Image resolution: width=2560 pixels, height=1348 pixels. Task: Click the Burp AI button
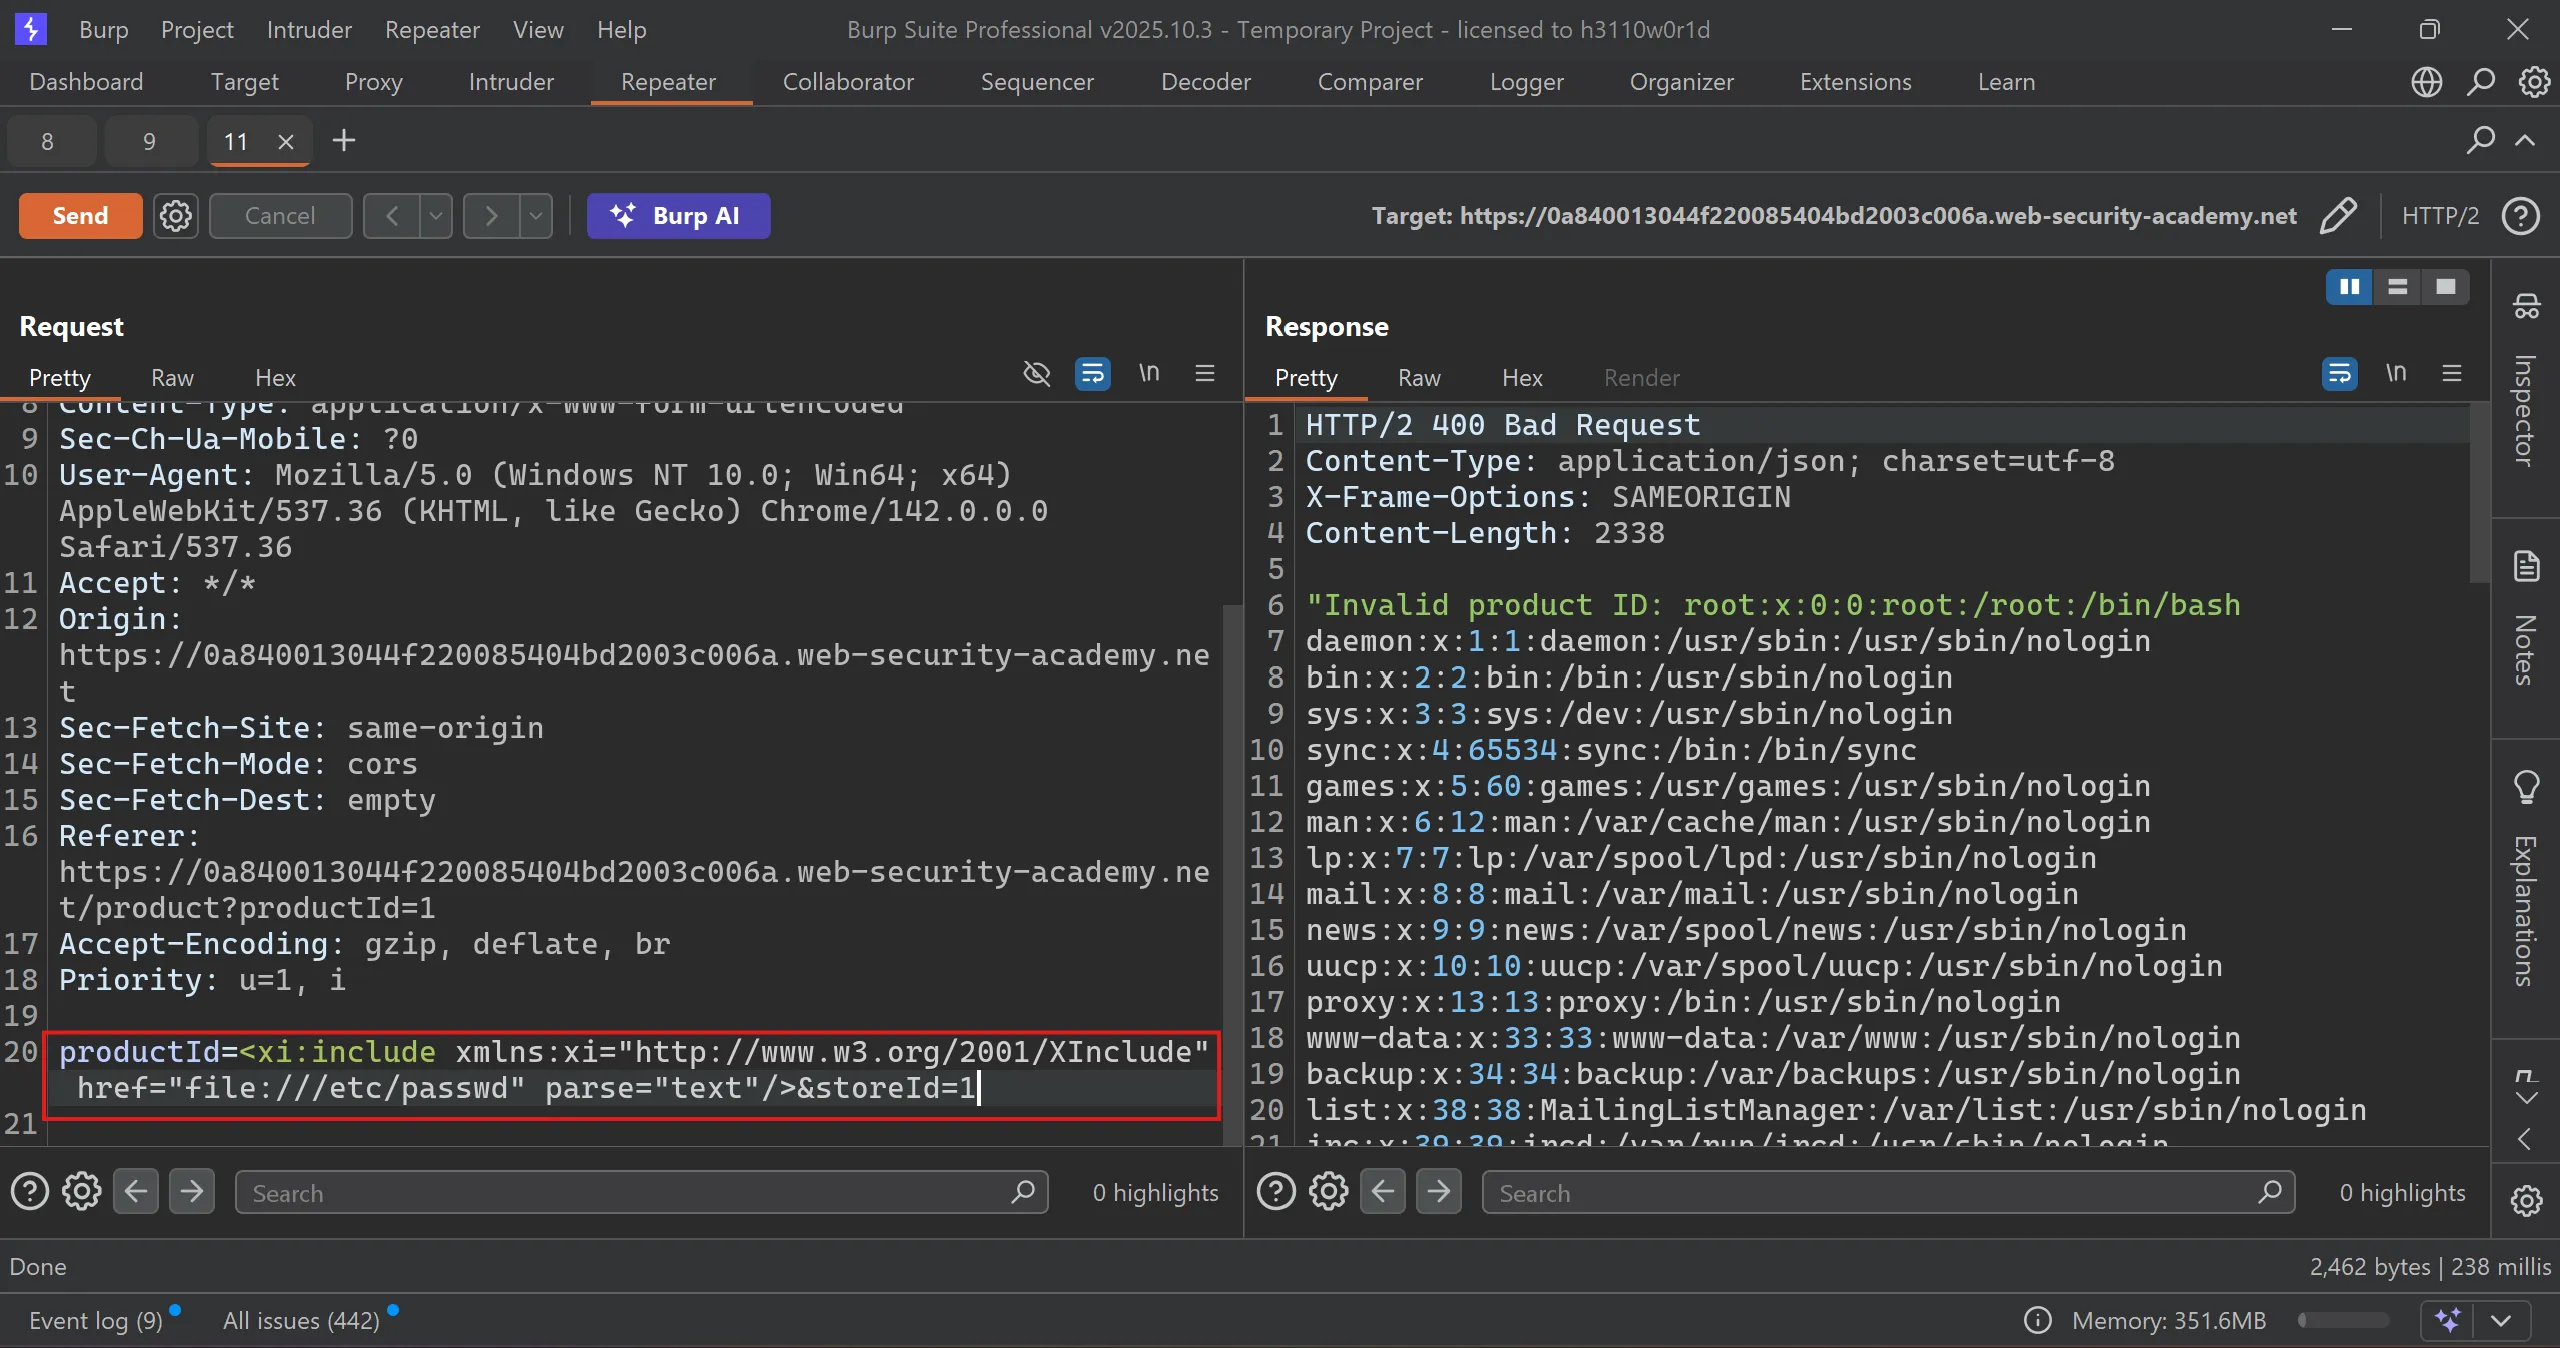(678, 215)
